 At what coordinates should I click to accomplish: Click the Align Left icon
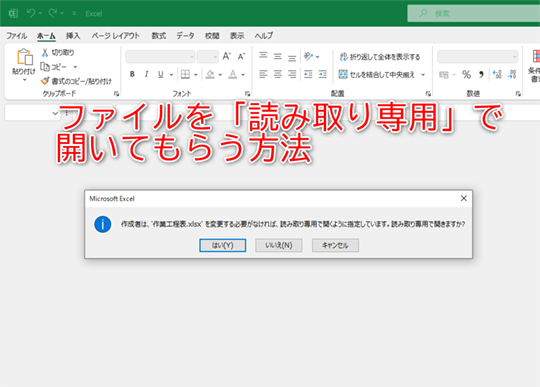(x=263, y=74)
